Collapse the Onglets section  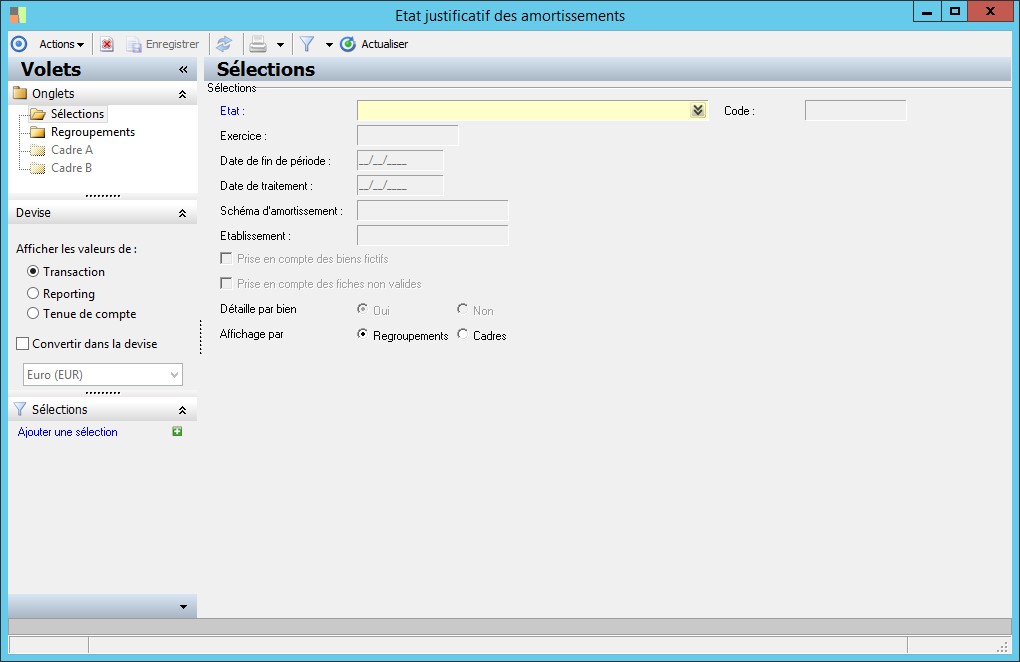pos(183,94)
